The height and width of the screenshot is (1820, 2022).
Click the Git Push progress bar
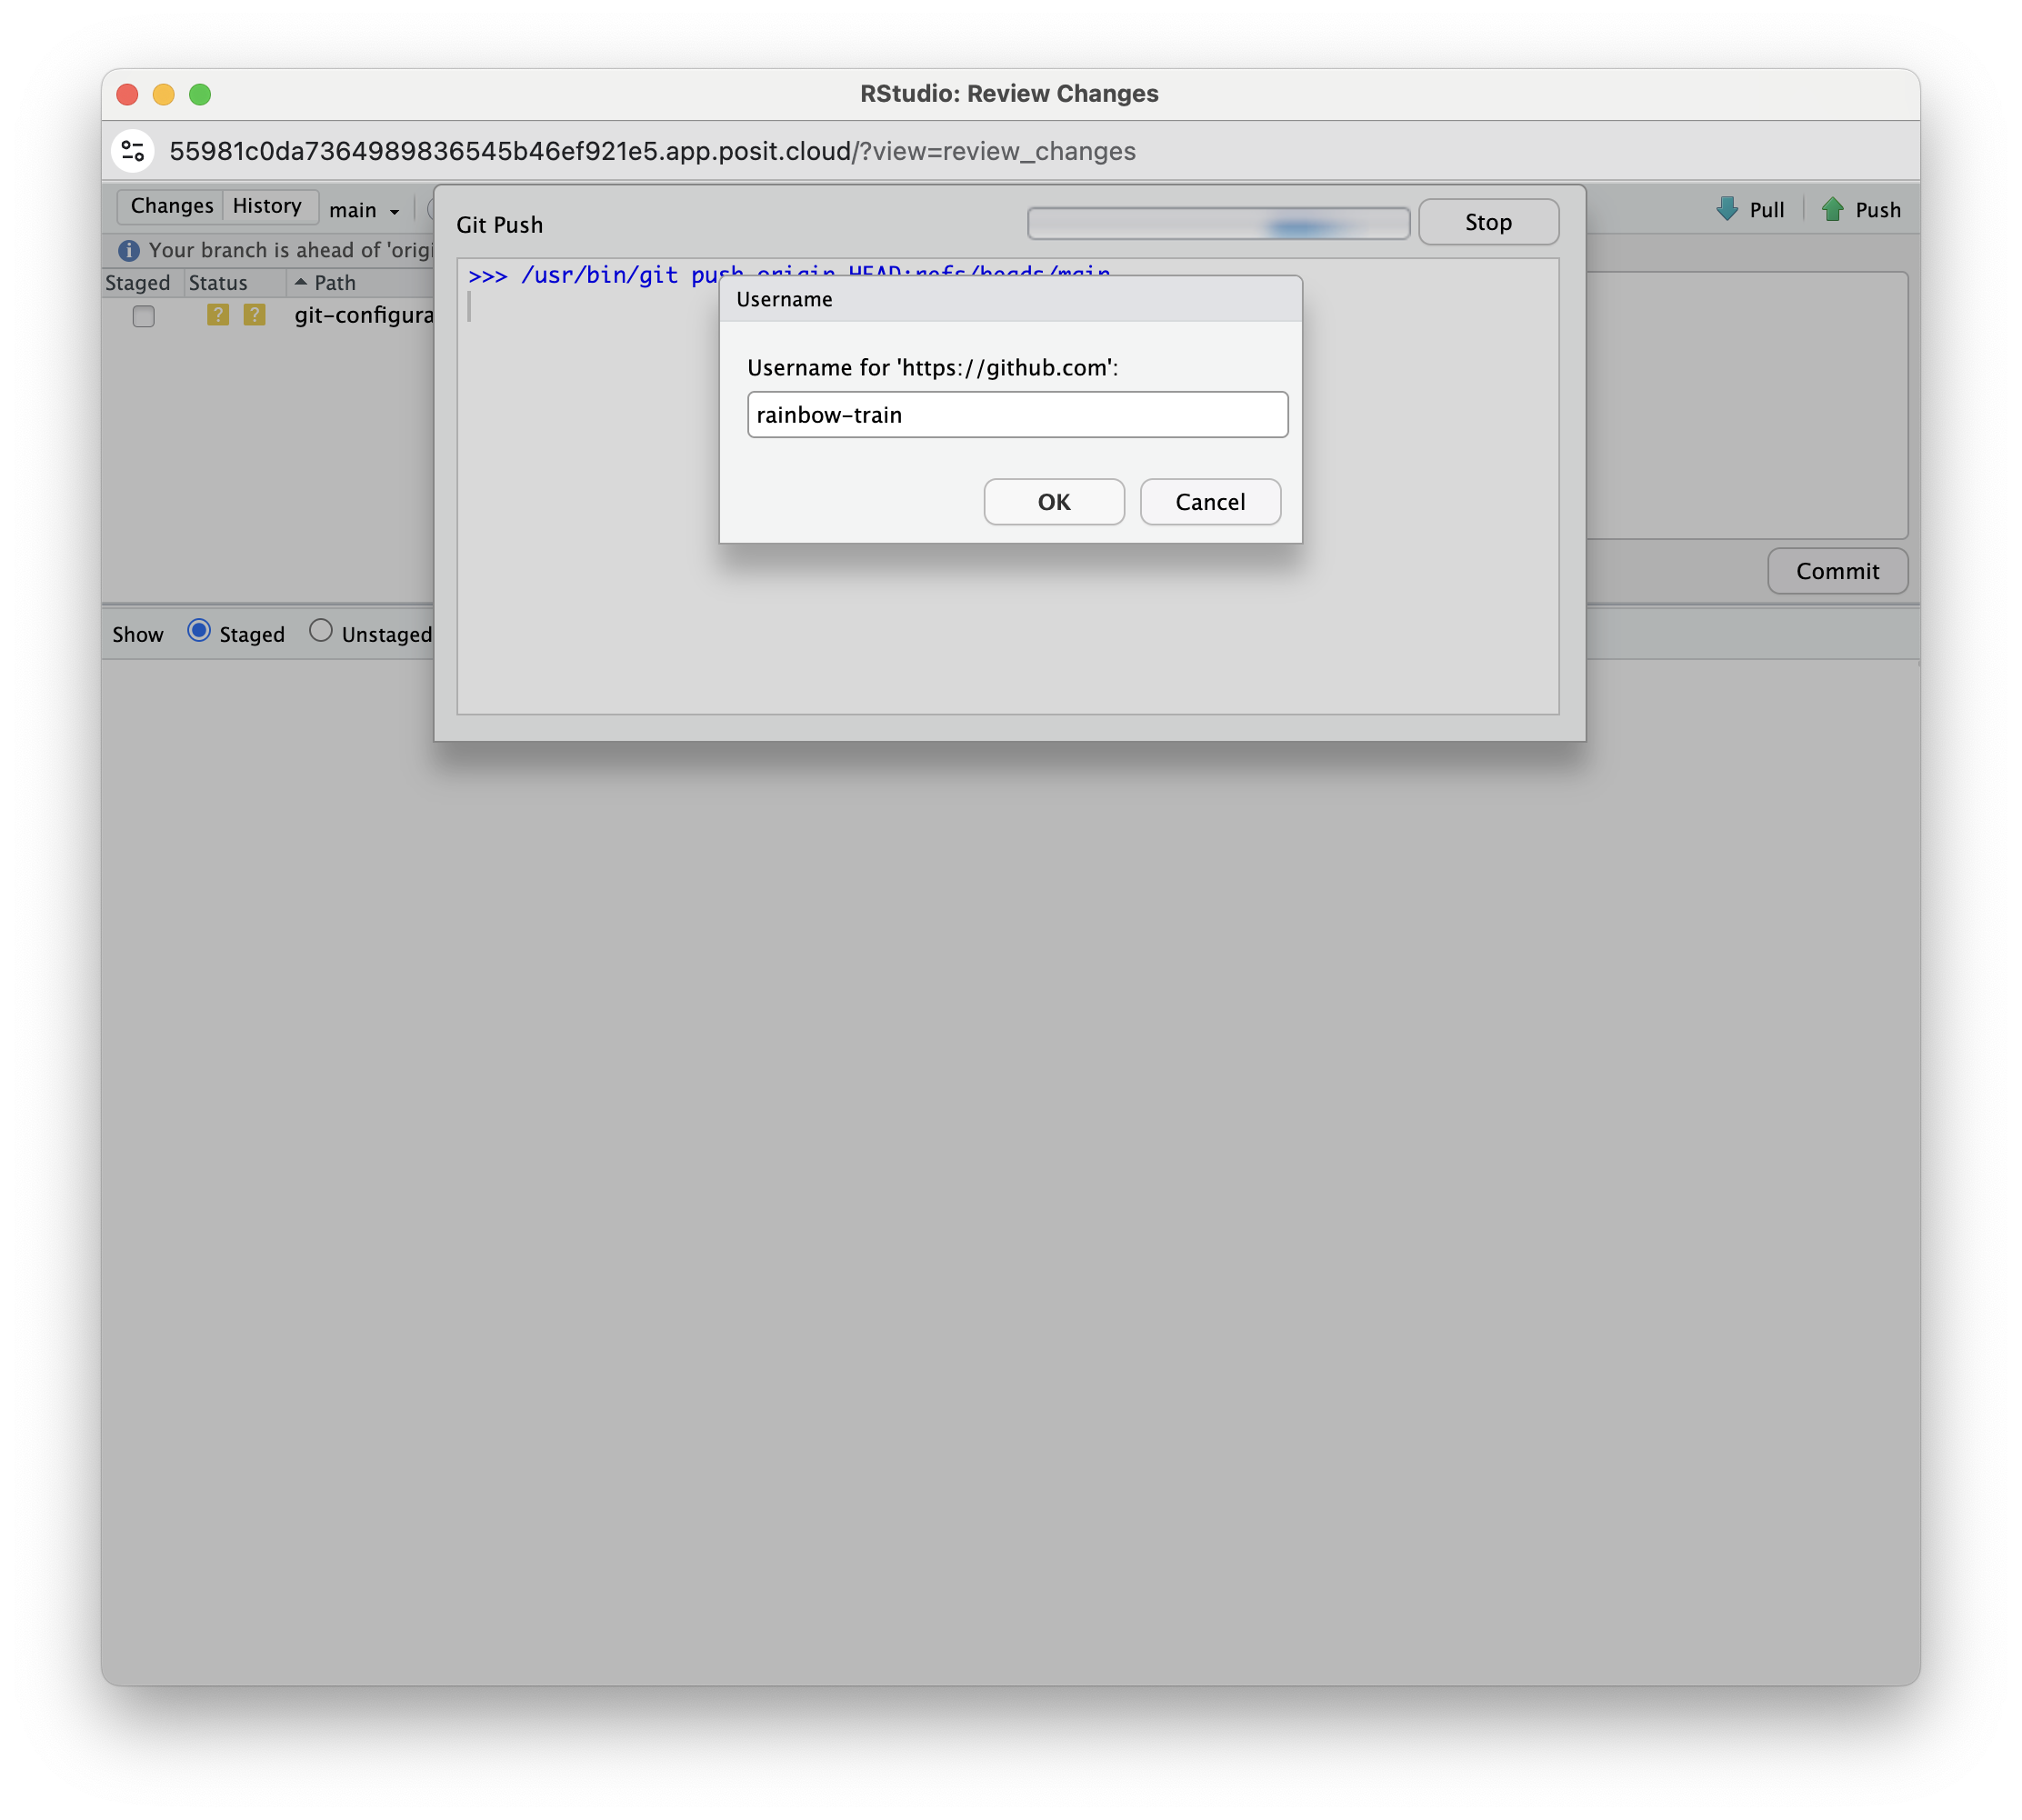1217,224
